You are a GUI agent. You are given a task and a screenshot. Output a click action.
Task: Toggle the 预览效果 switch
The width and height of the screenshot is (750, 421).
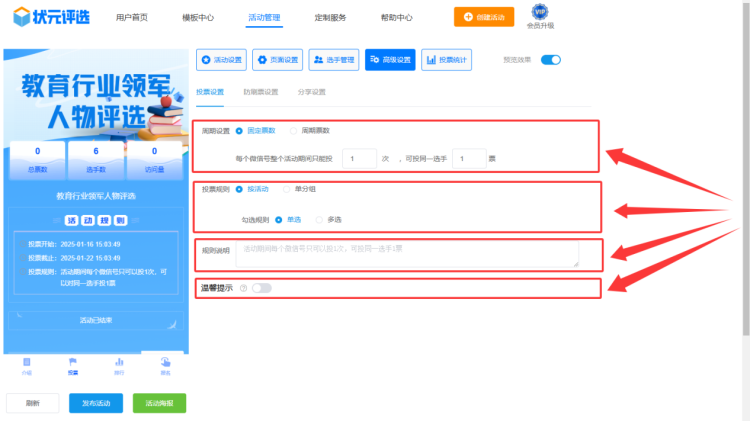click(x=551, y=60)
